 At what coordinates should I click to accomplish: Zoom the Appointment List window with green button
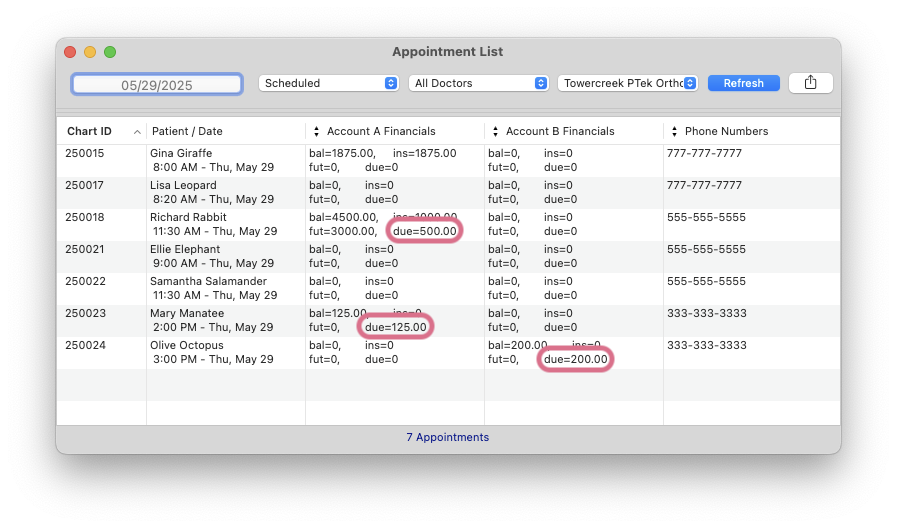coord(110,52)
